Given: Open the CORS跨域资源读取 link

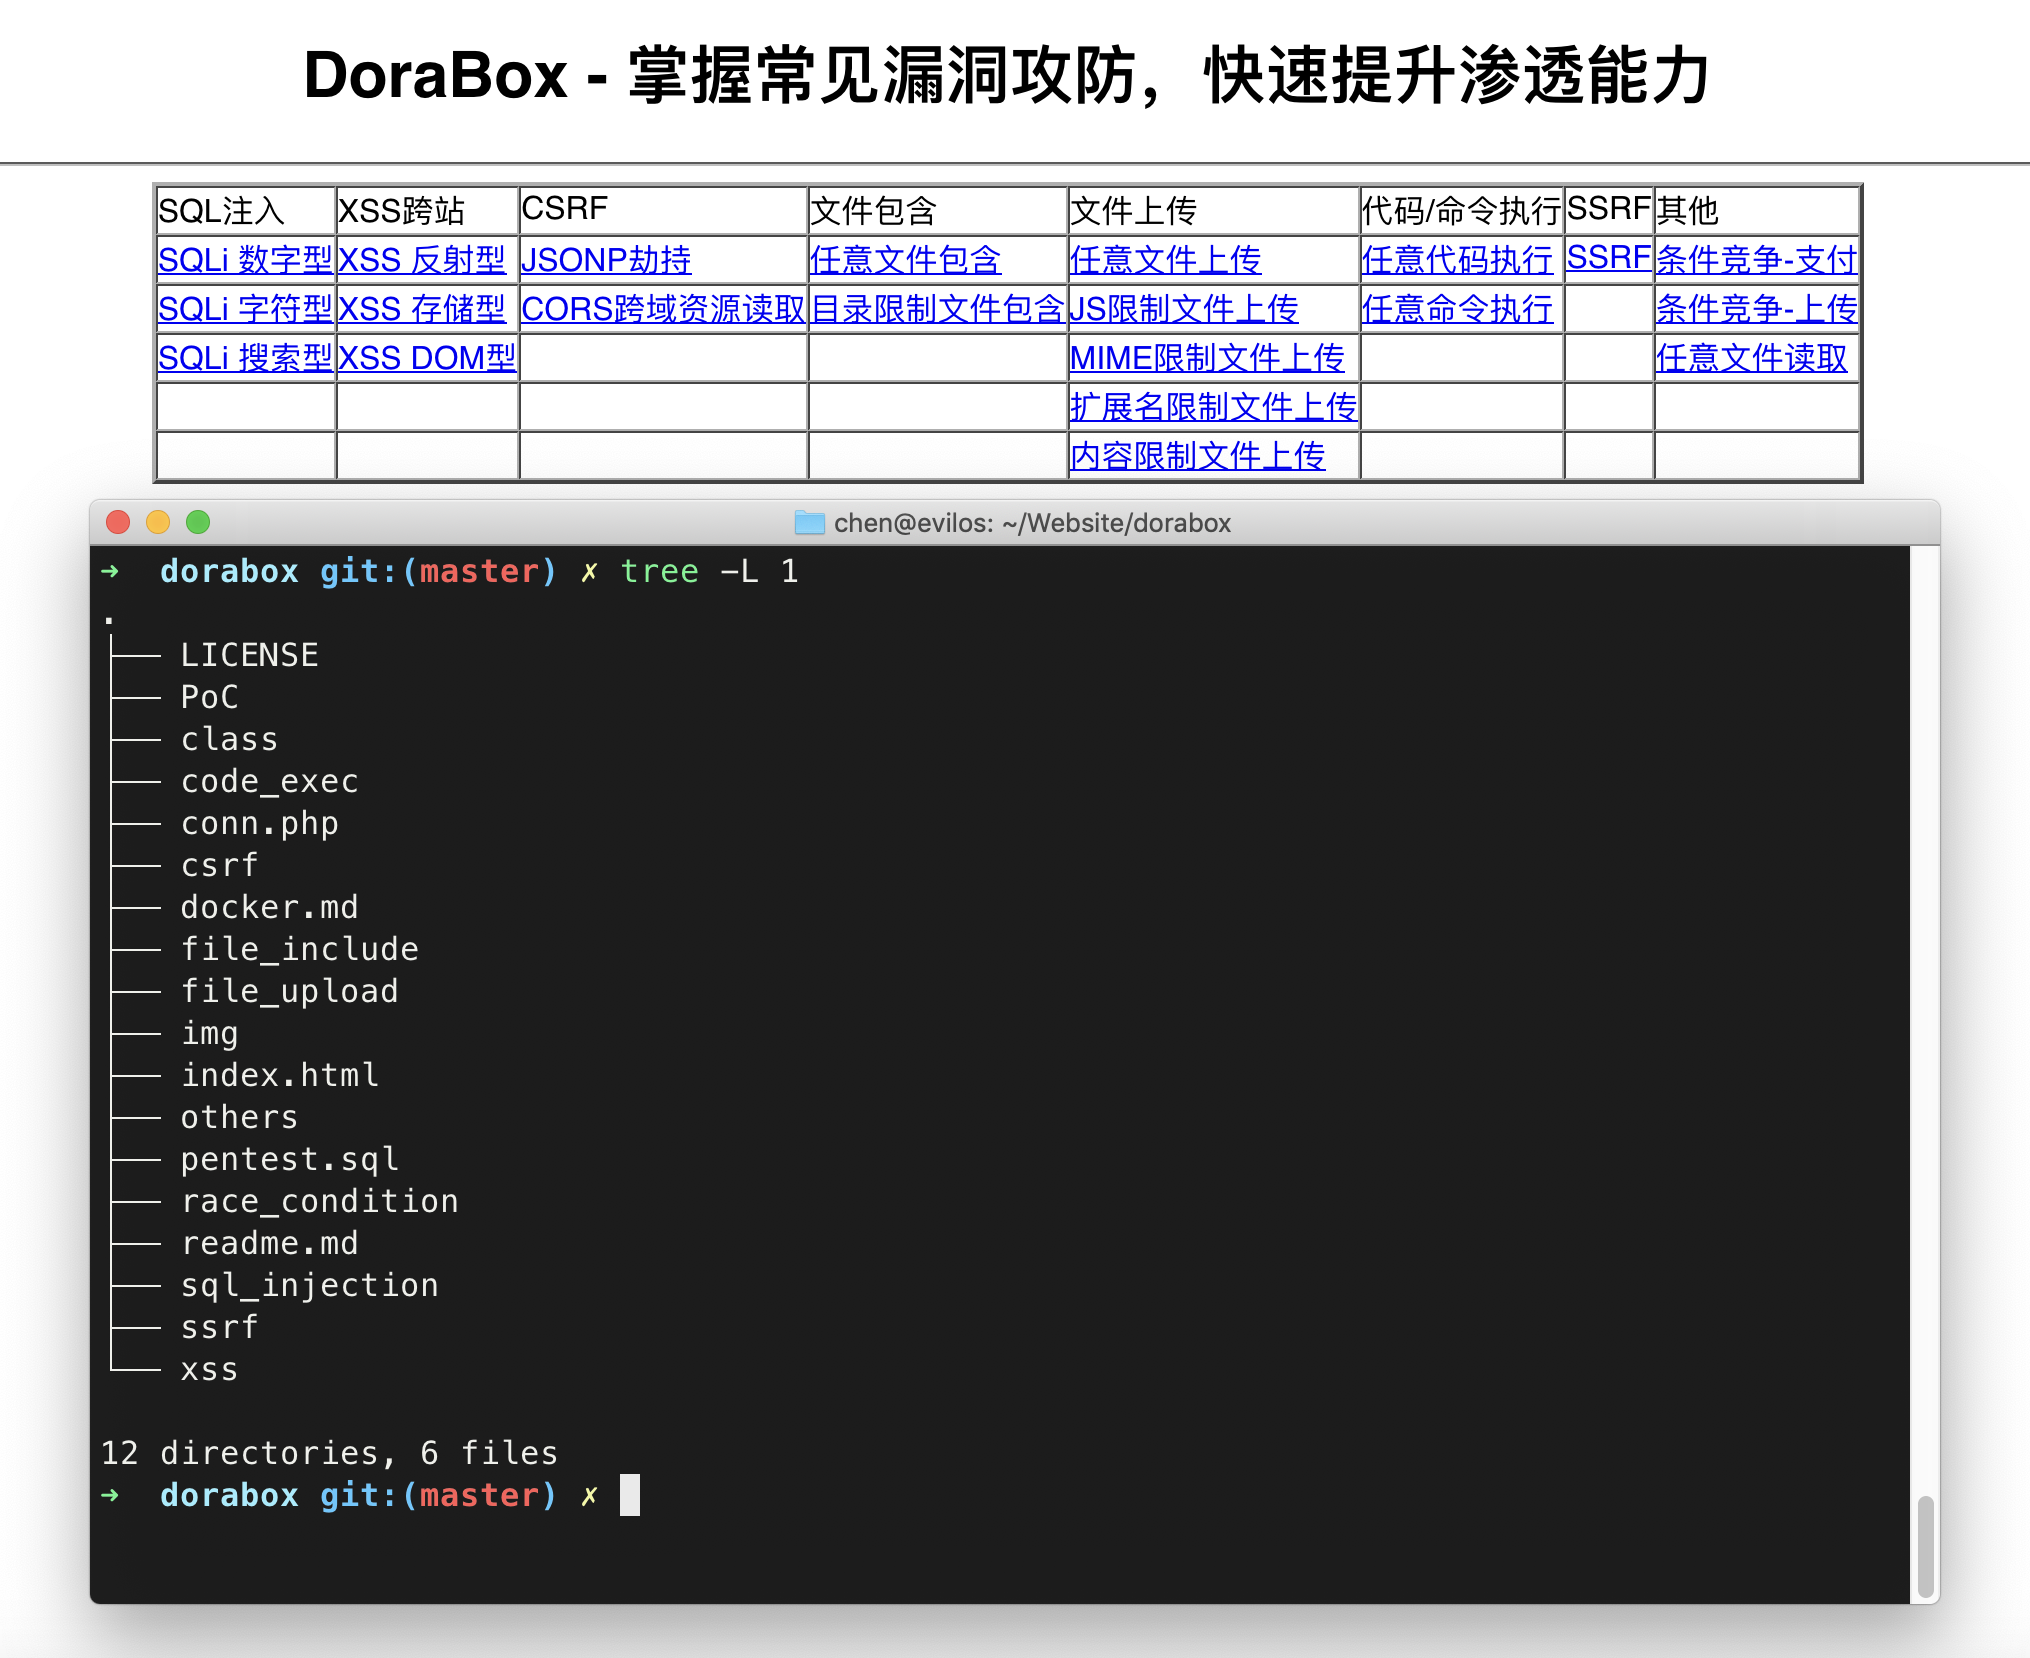Looking at the screenshot, I should pyautogui.click(x=663, y=309).
